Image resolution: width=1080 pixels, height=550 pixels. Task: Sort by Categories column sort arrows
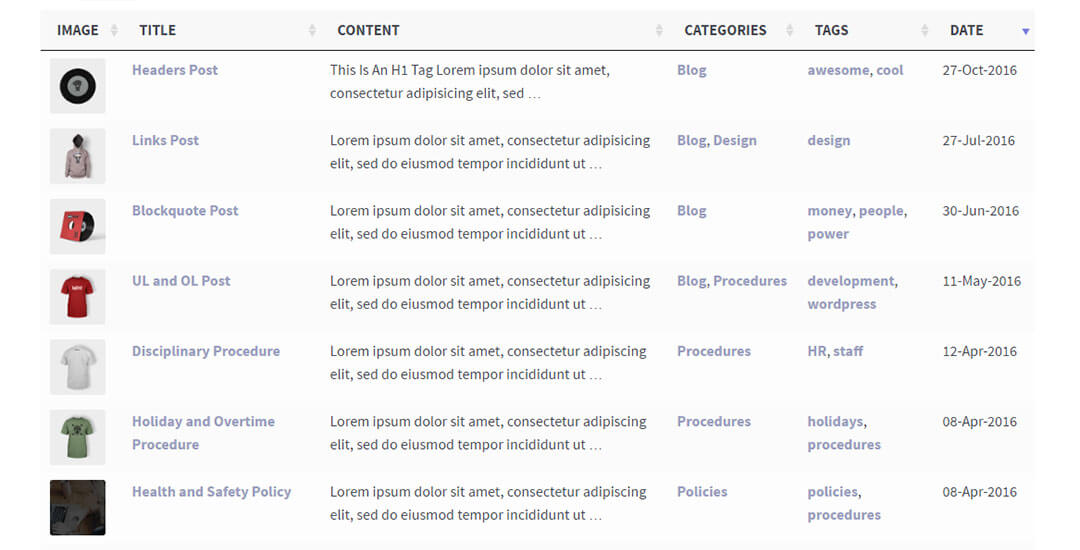click(791, 31)
